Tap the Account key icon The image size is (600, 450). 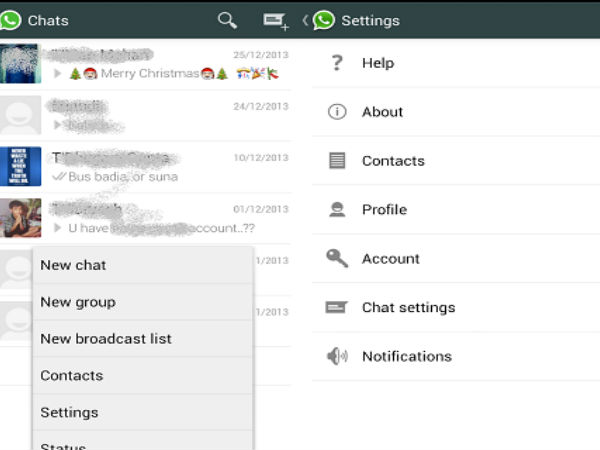[x=337, y=258]
